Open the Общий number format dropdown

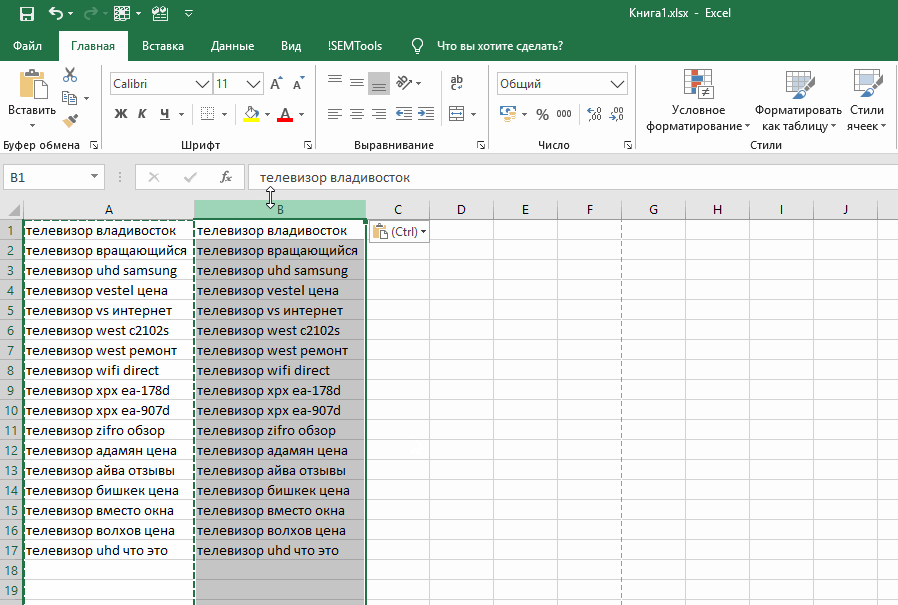(617, 84)
